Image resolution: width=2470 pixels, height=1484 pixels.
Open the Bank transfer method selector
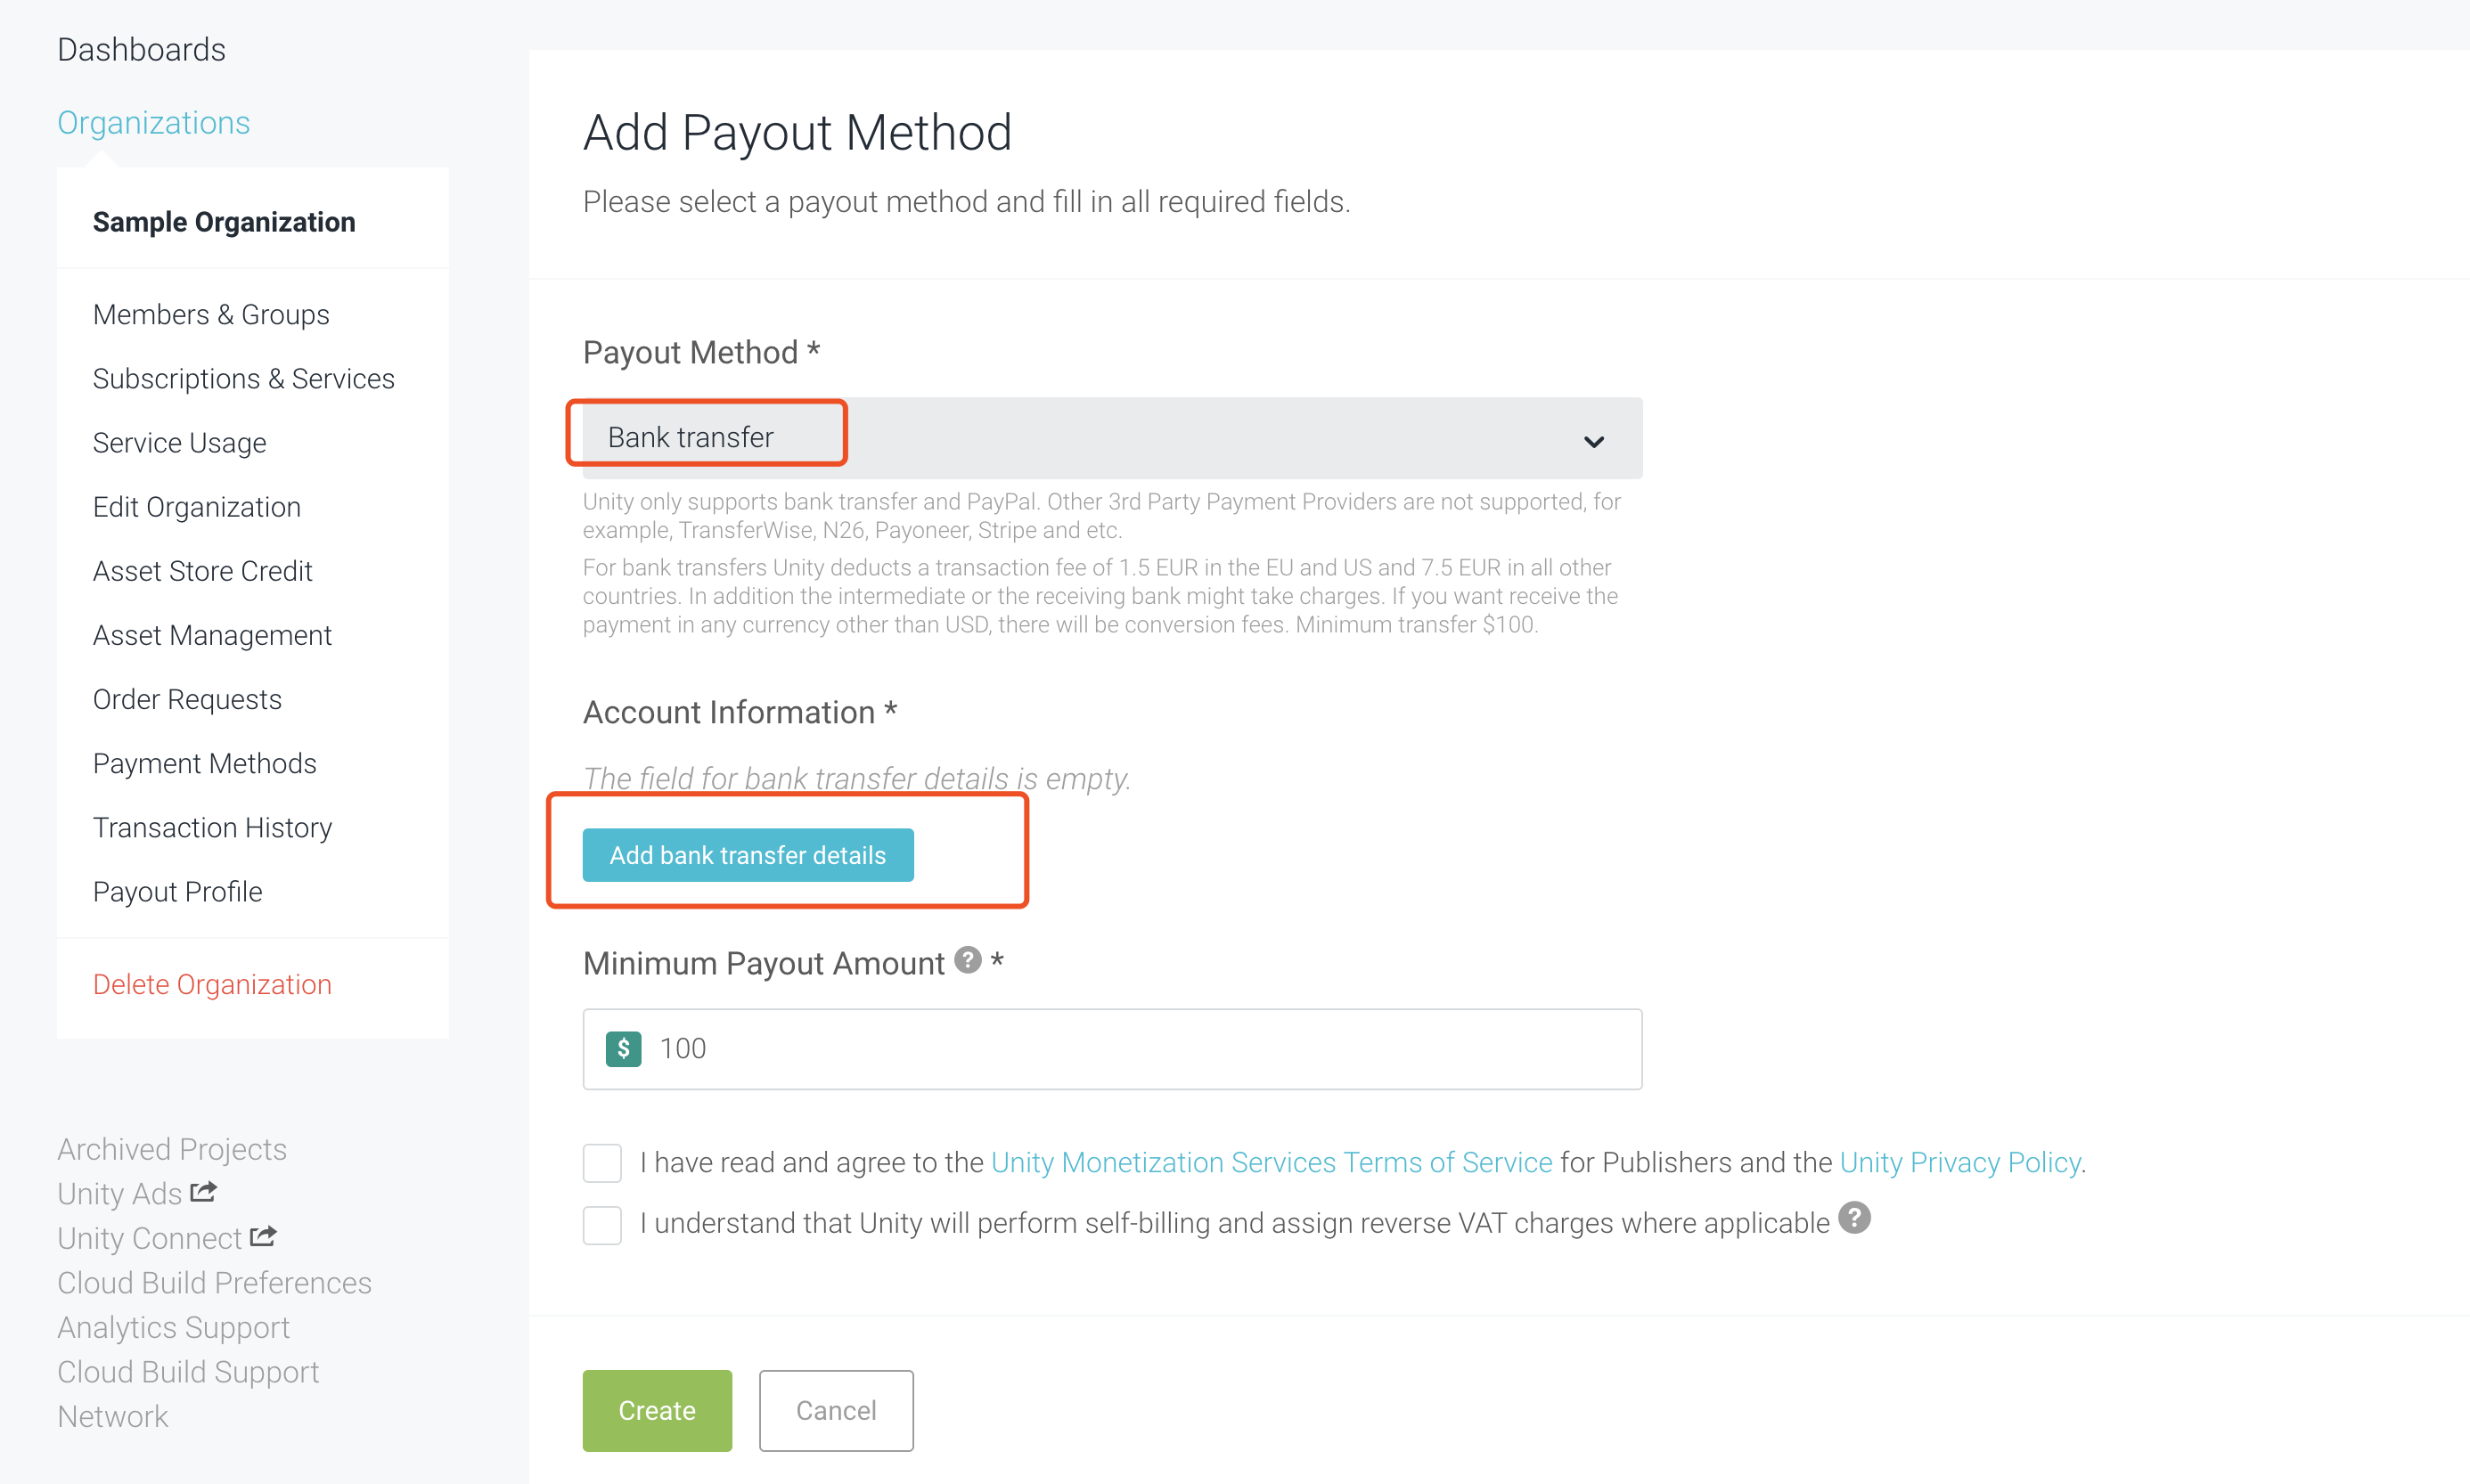click(1113, 436)
